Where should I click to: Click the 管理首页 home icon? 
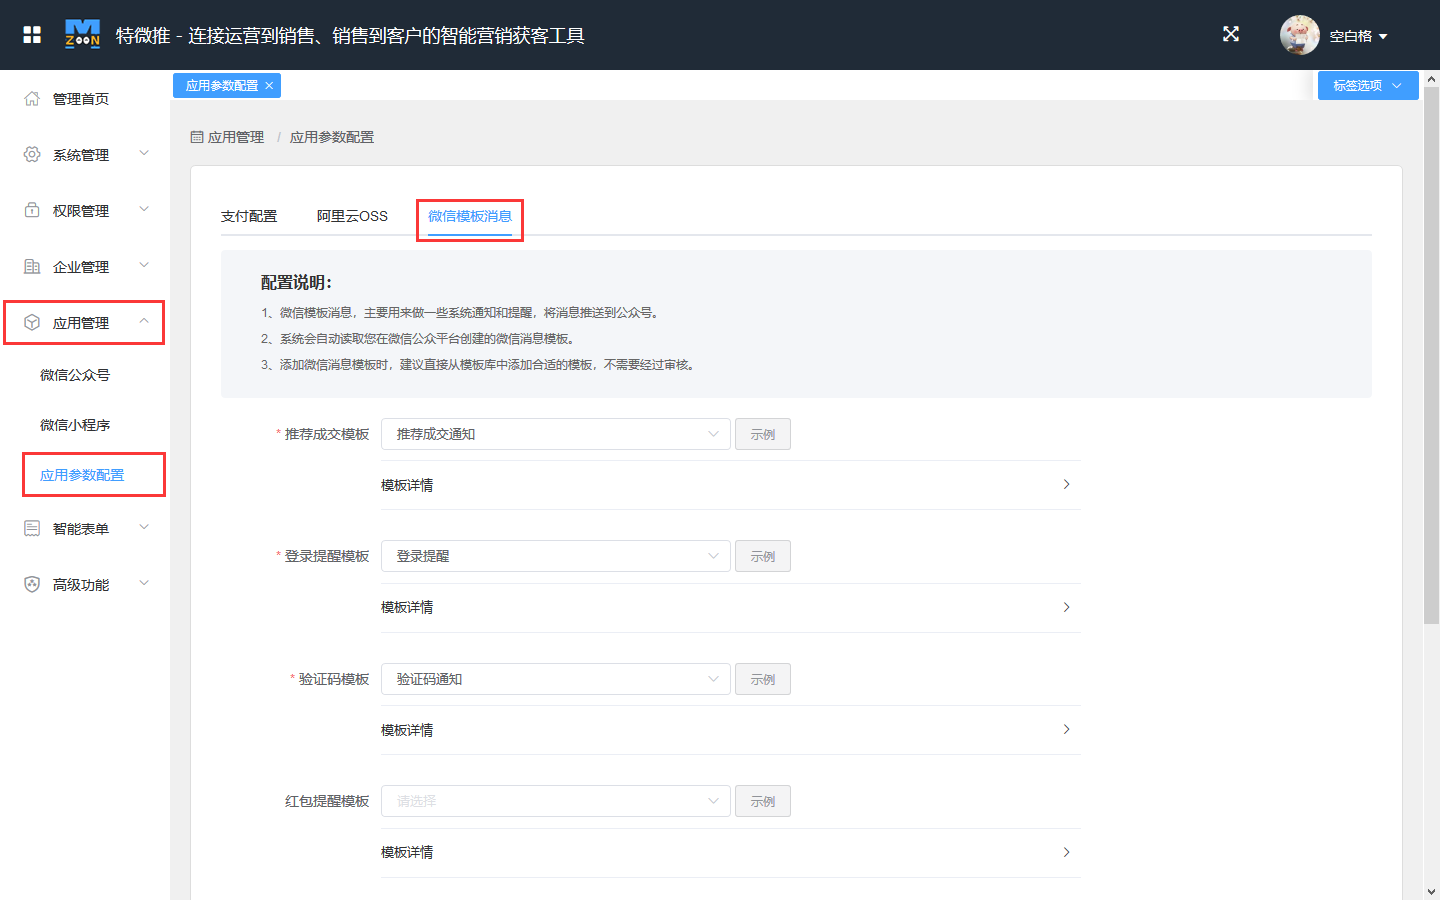(x=32, y=98)
